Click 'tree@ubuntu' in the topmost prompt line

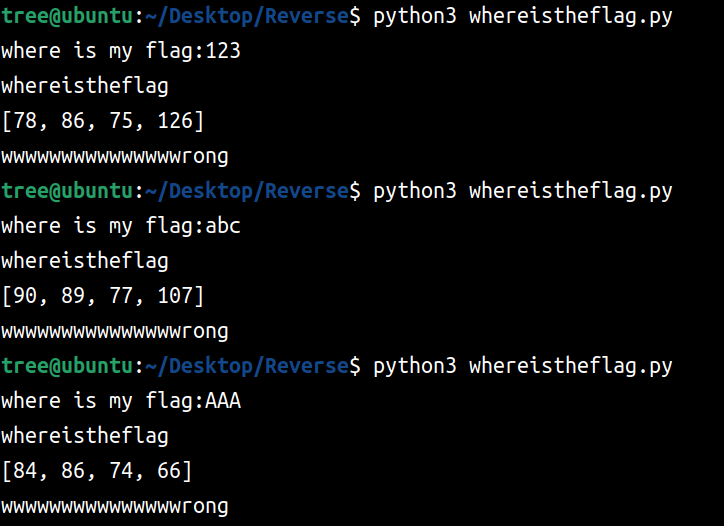[x=66, y=16]
